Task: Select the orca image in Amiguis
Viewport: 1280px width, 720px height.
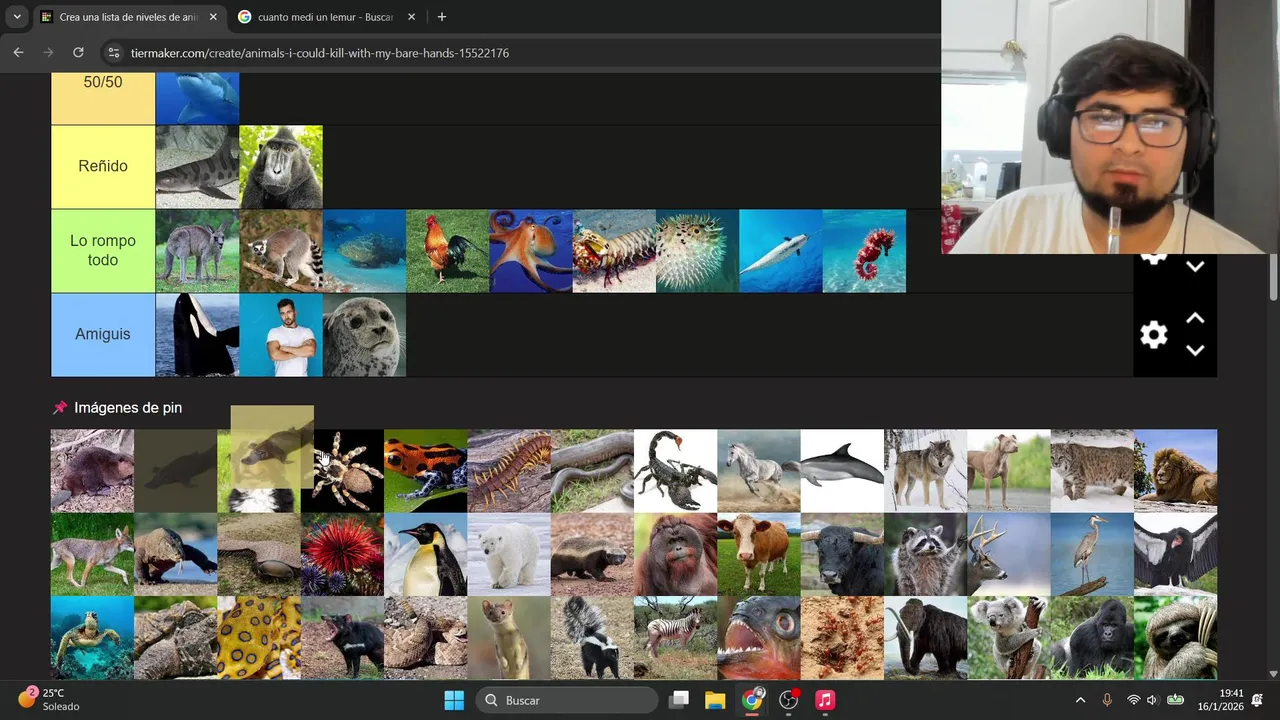Action: (197, 335)
